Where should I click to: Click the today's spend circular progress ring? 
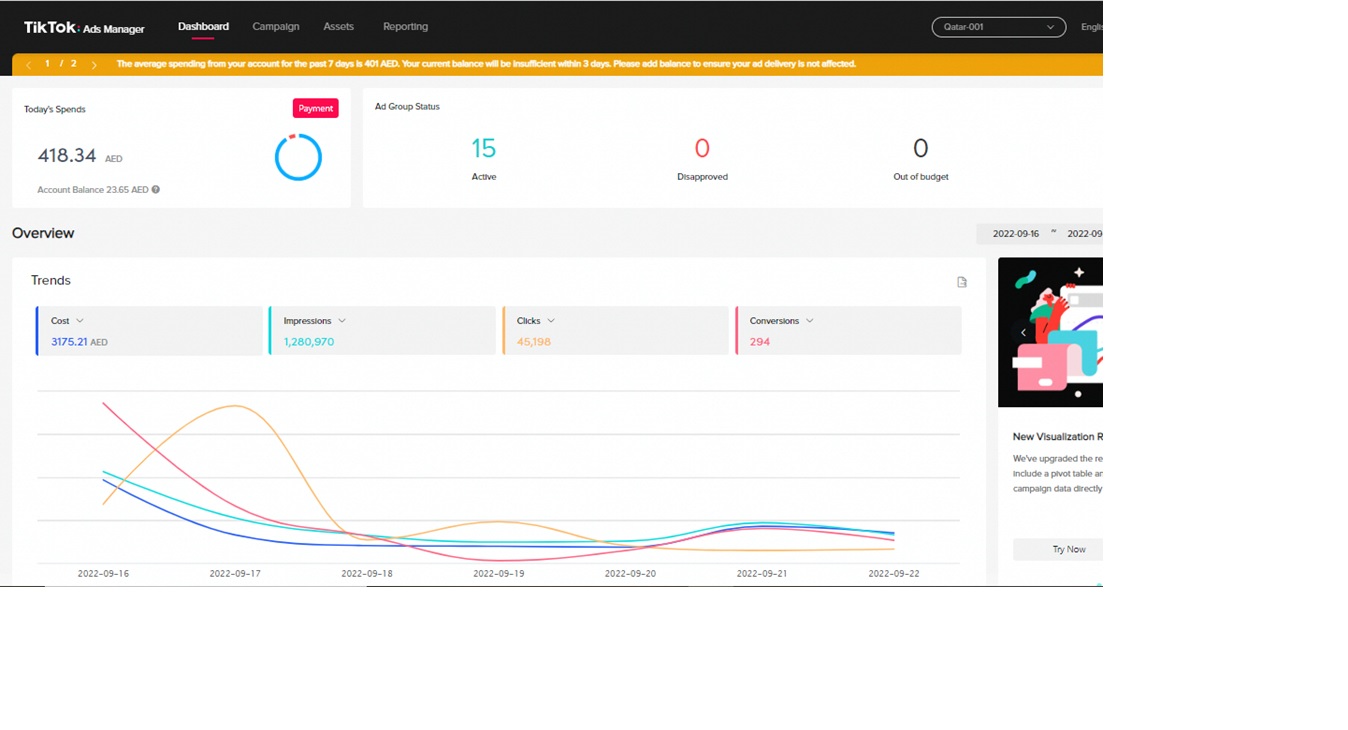click(x=298, y=157)
